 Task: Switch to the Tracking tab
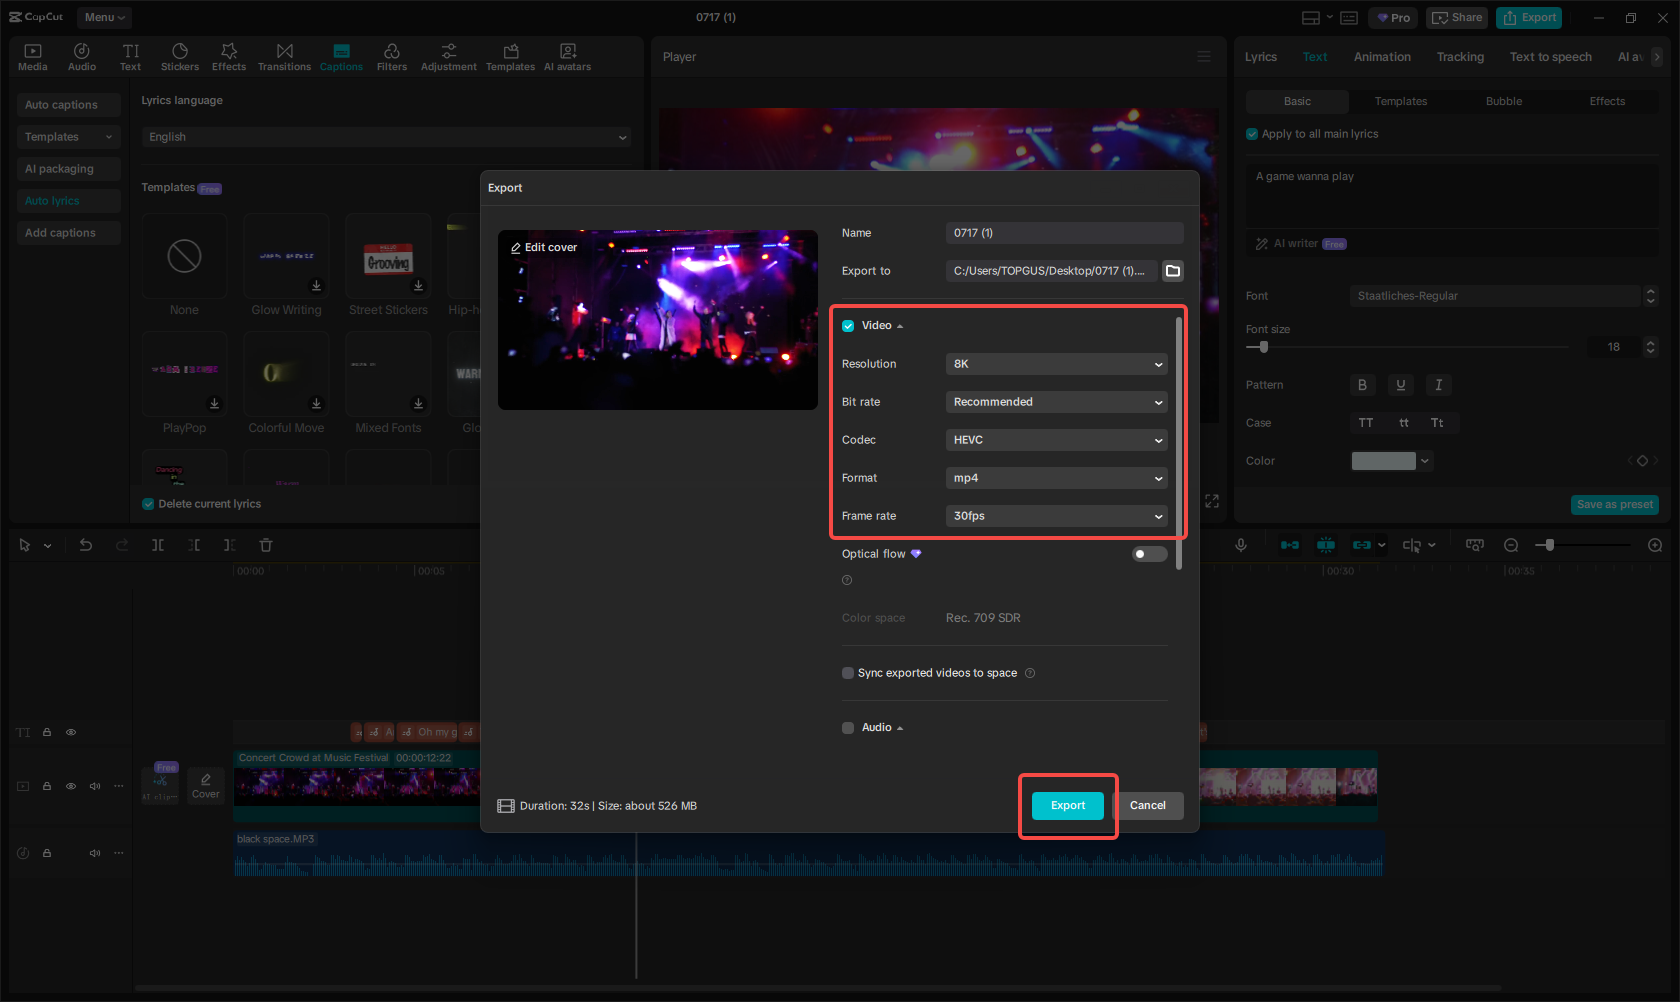1460,57
